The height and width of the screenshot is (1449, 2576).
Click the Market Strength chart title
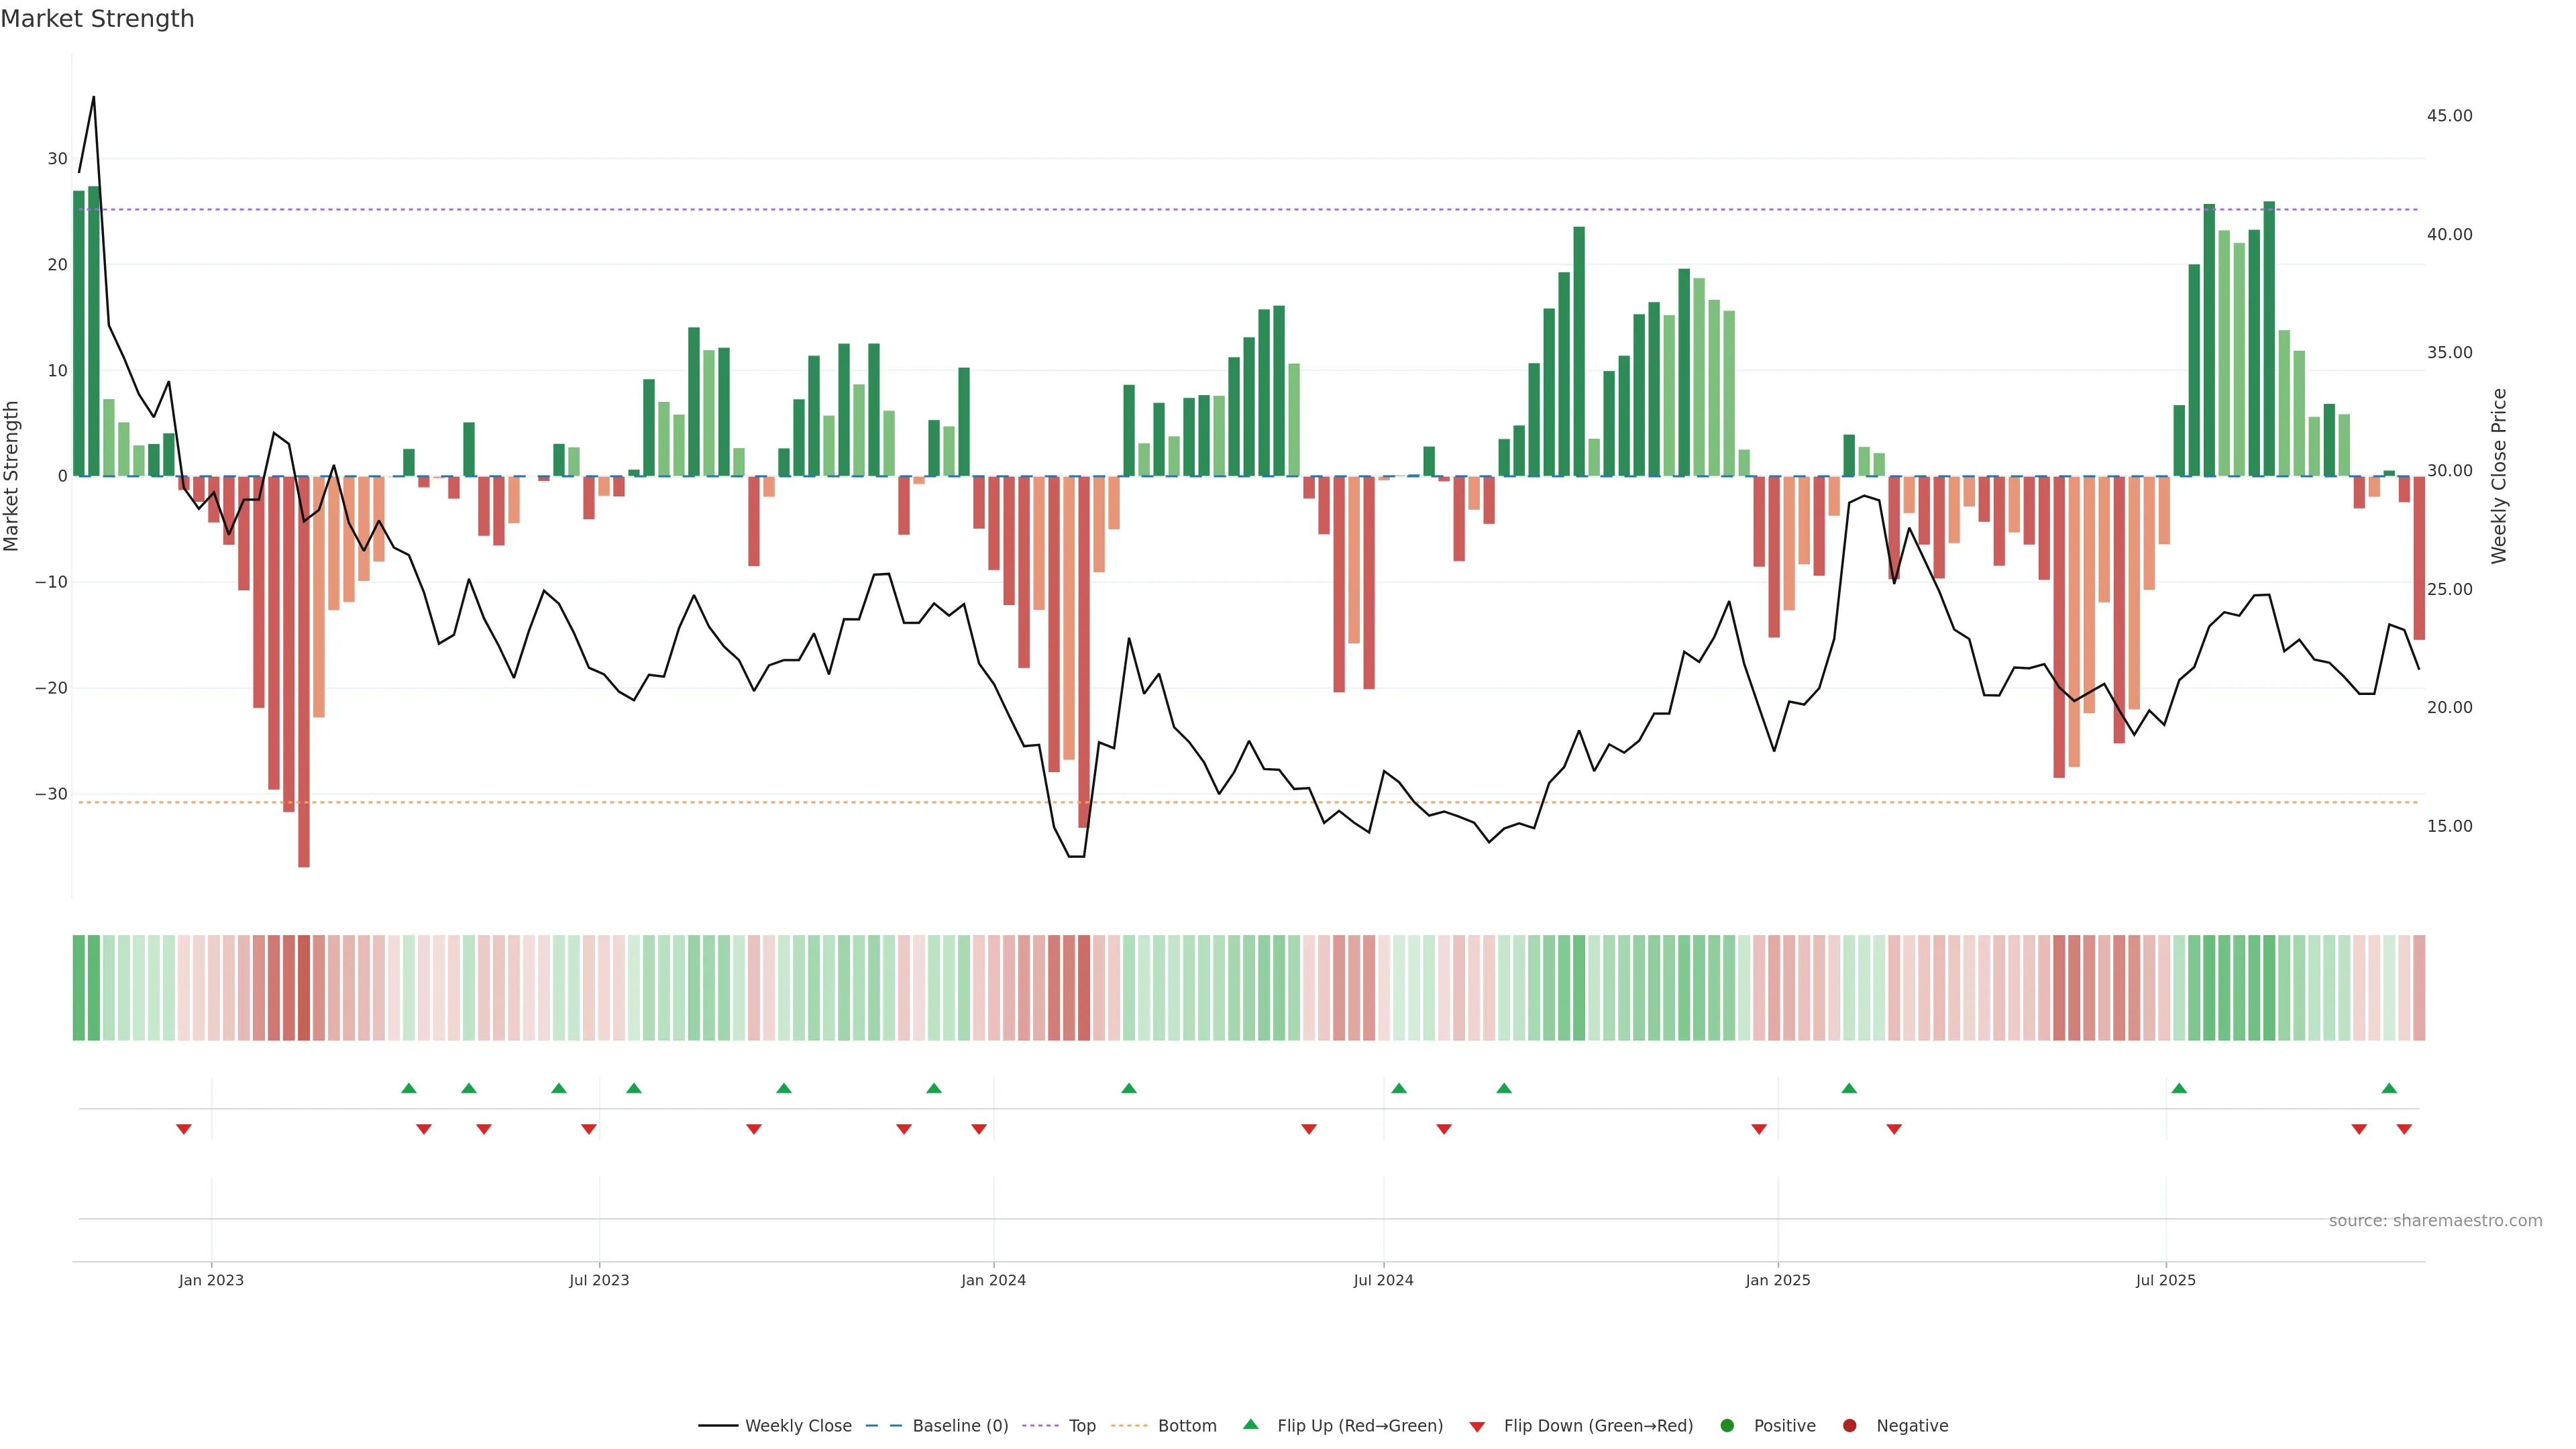pyautogui.click(x=97, y=19)
